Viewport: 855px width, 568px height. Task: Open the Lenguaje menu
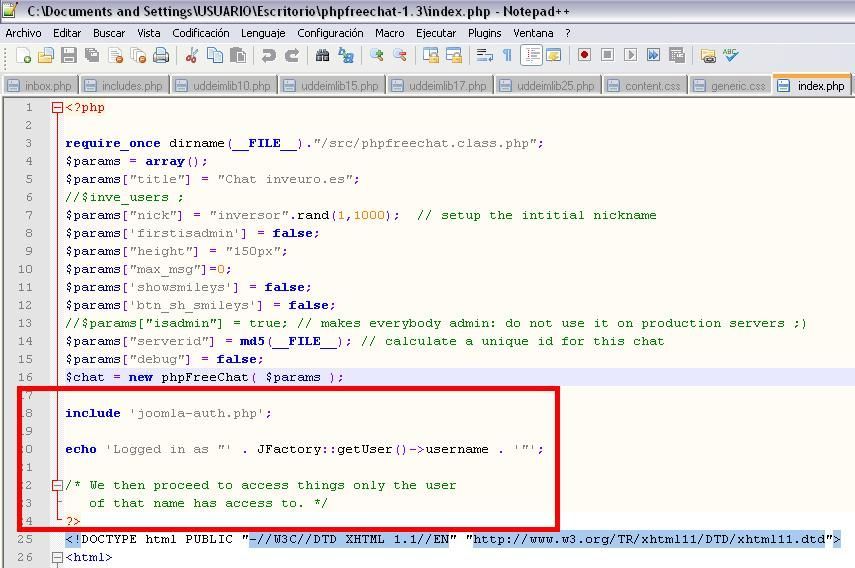coord(263,33)
